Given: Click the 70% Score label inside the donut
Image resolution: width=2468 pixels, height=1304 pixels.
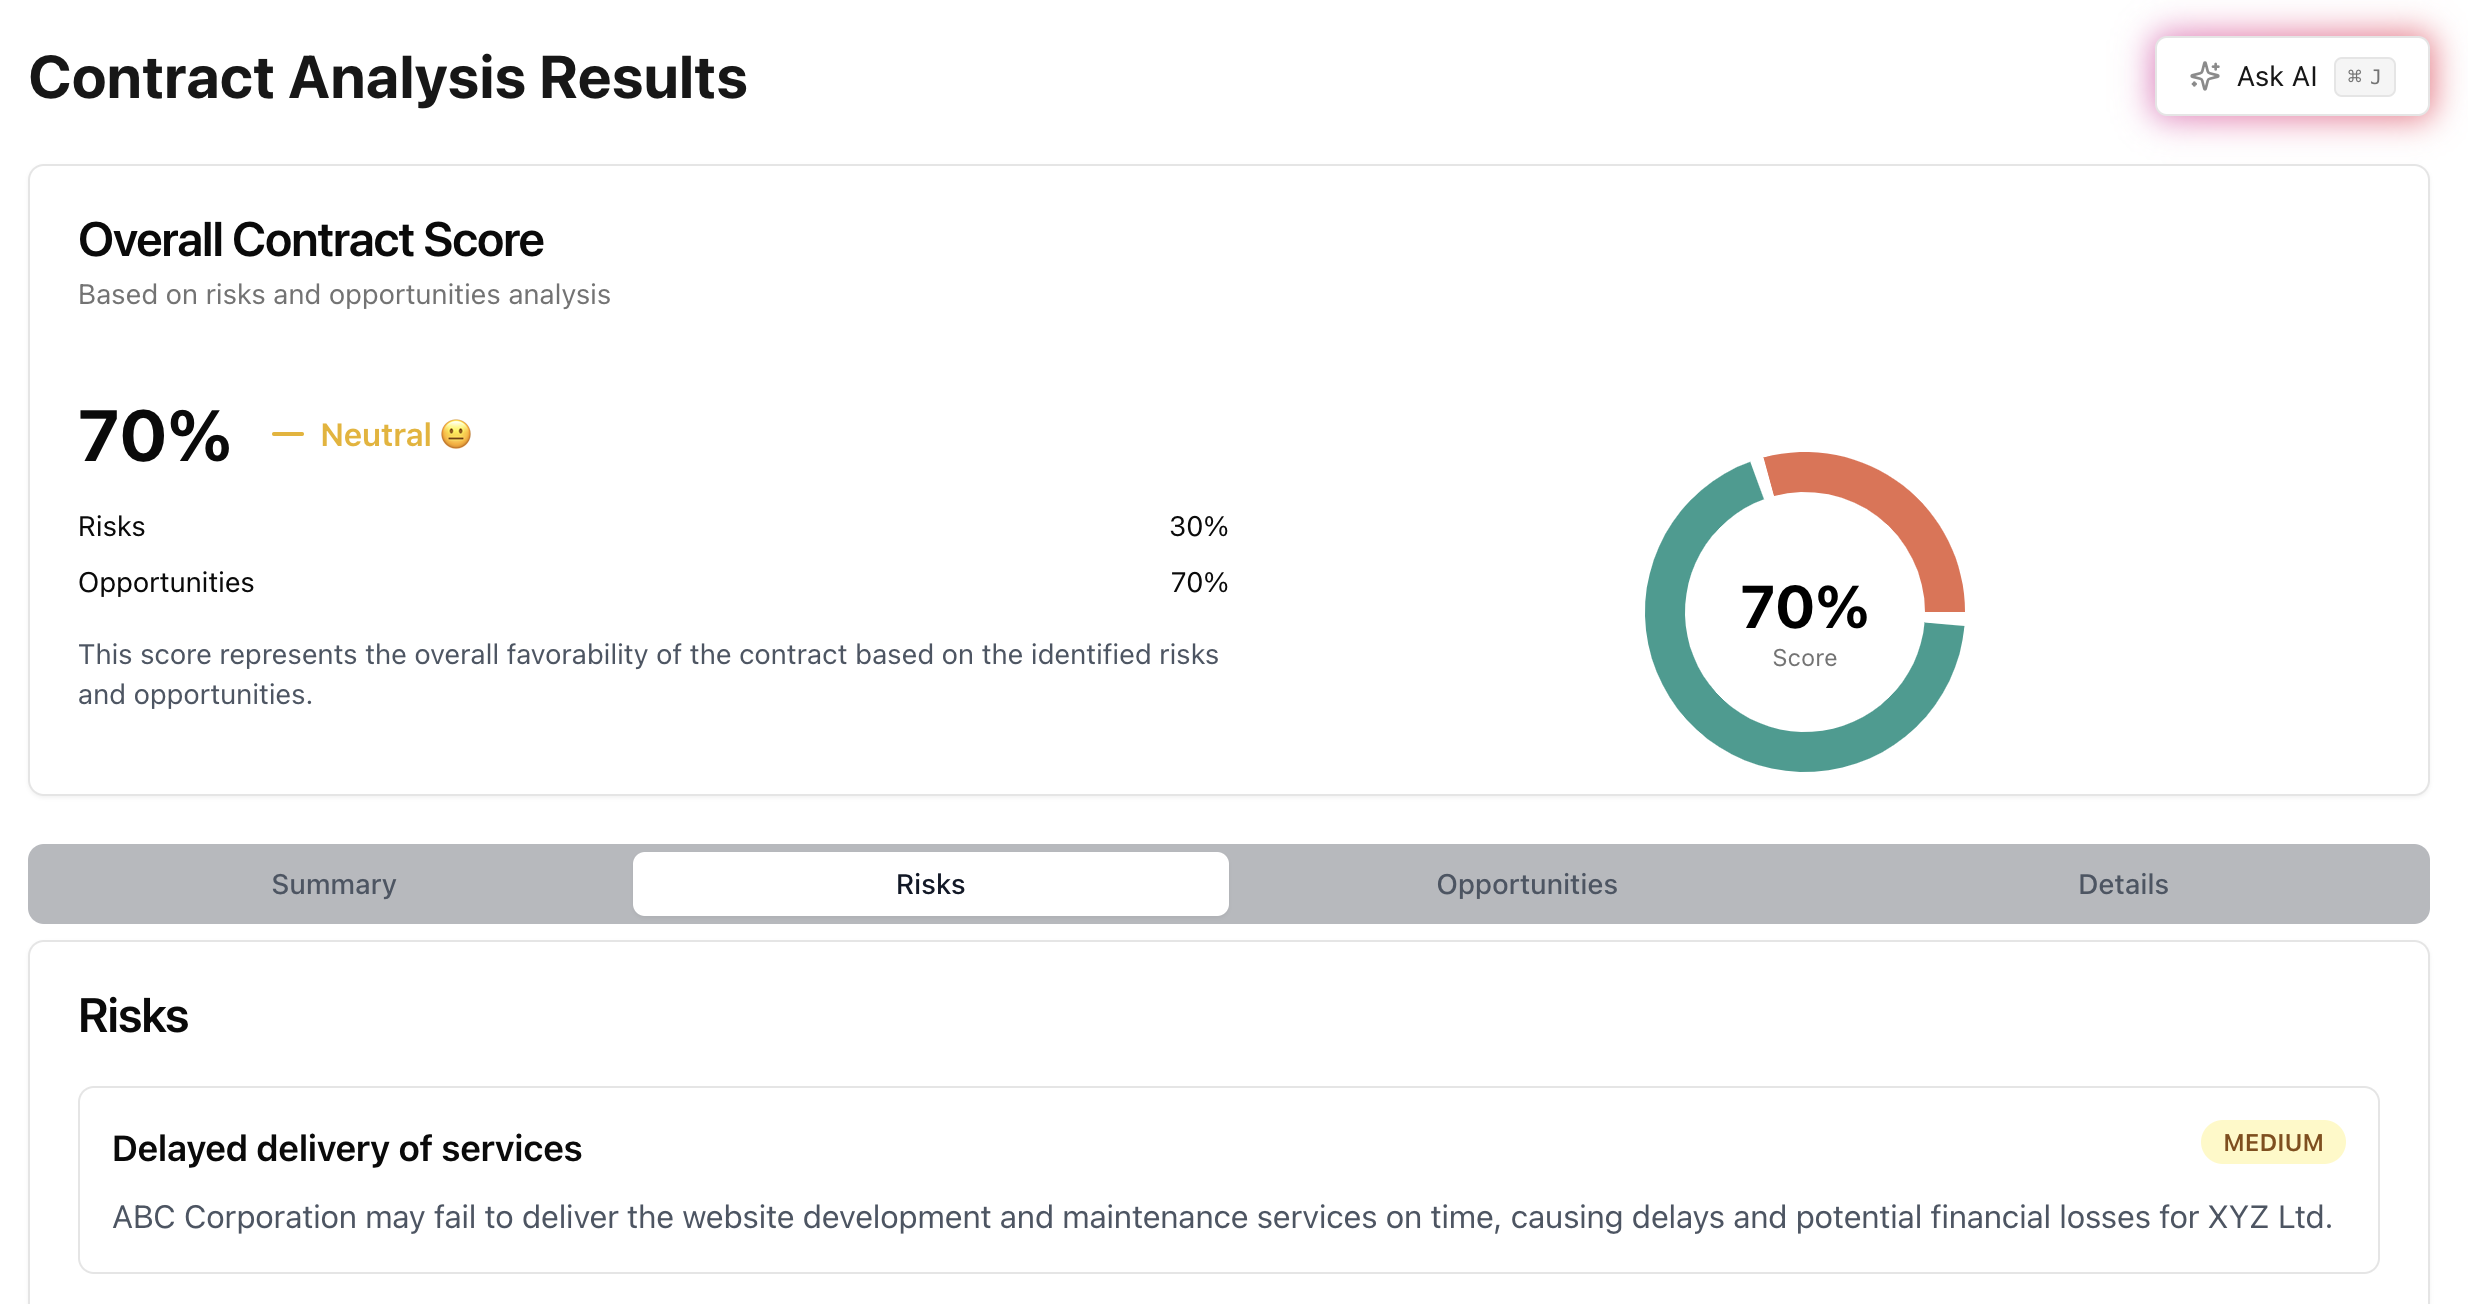Looking at the screenshot, I should 1804,620.
